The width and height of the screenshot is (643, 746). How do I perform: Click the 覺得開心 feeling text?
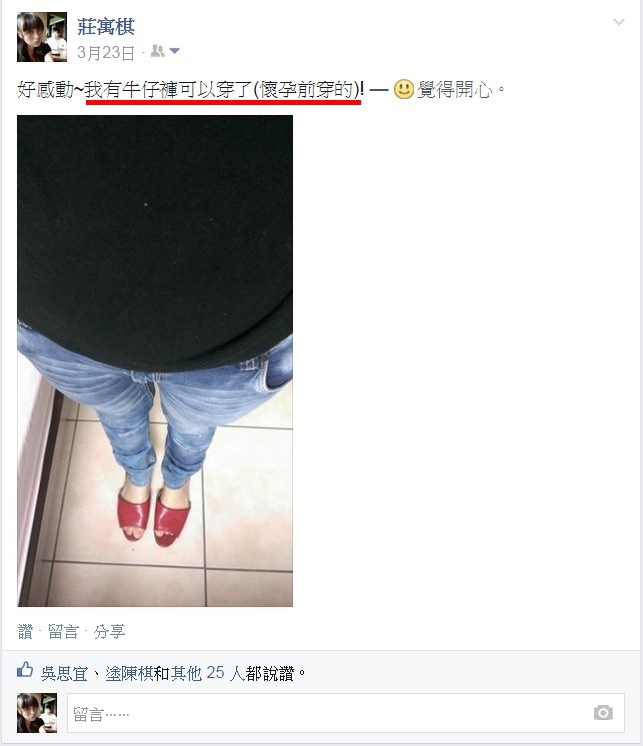tap(454, 89)
